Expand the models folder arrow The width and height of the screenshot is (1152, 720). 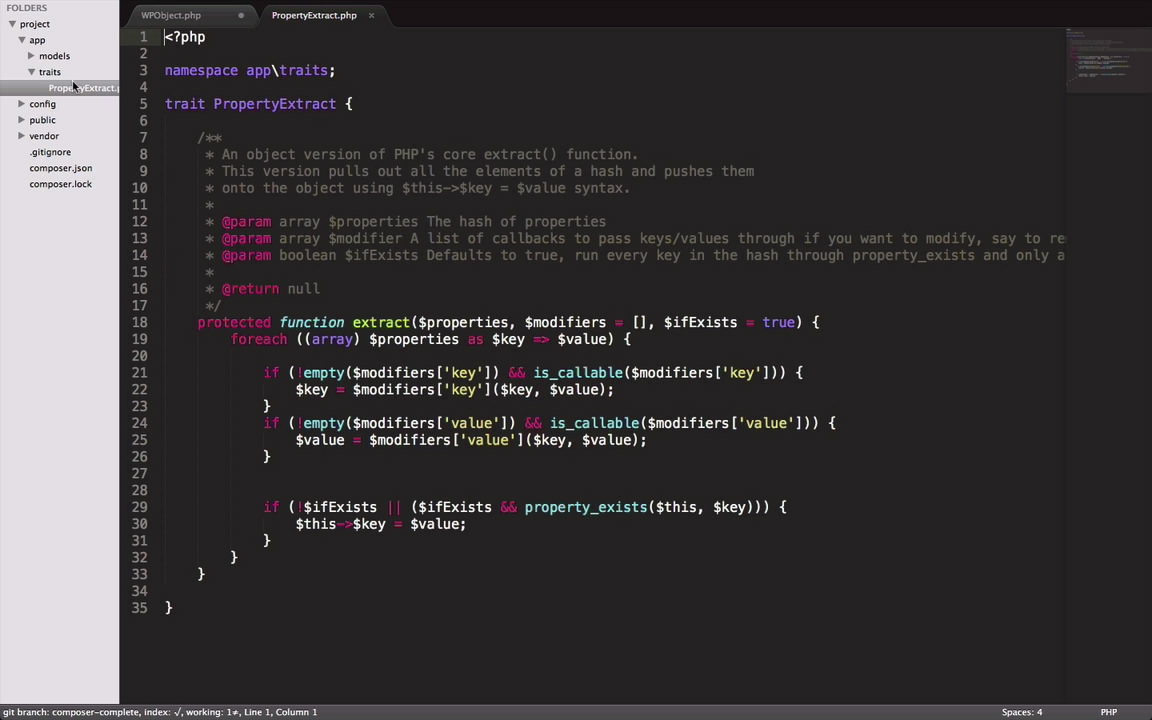click(x=32, y=56)
